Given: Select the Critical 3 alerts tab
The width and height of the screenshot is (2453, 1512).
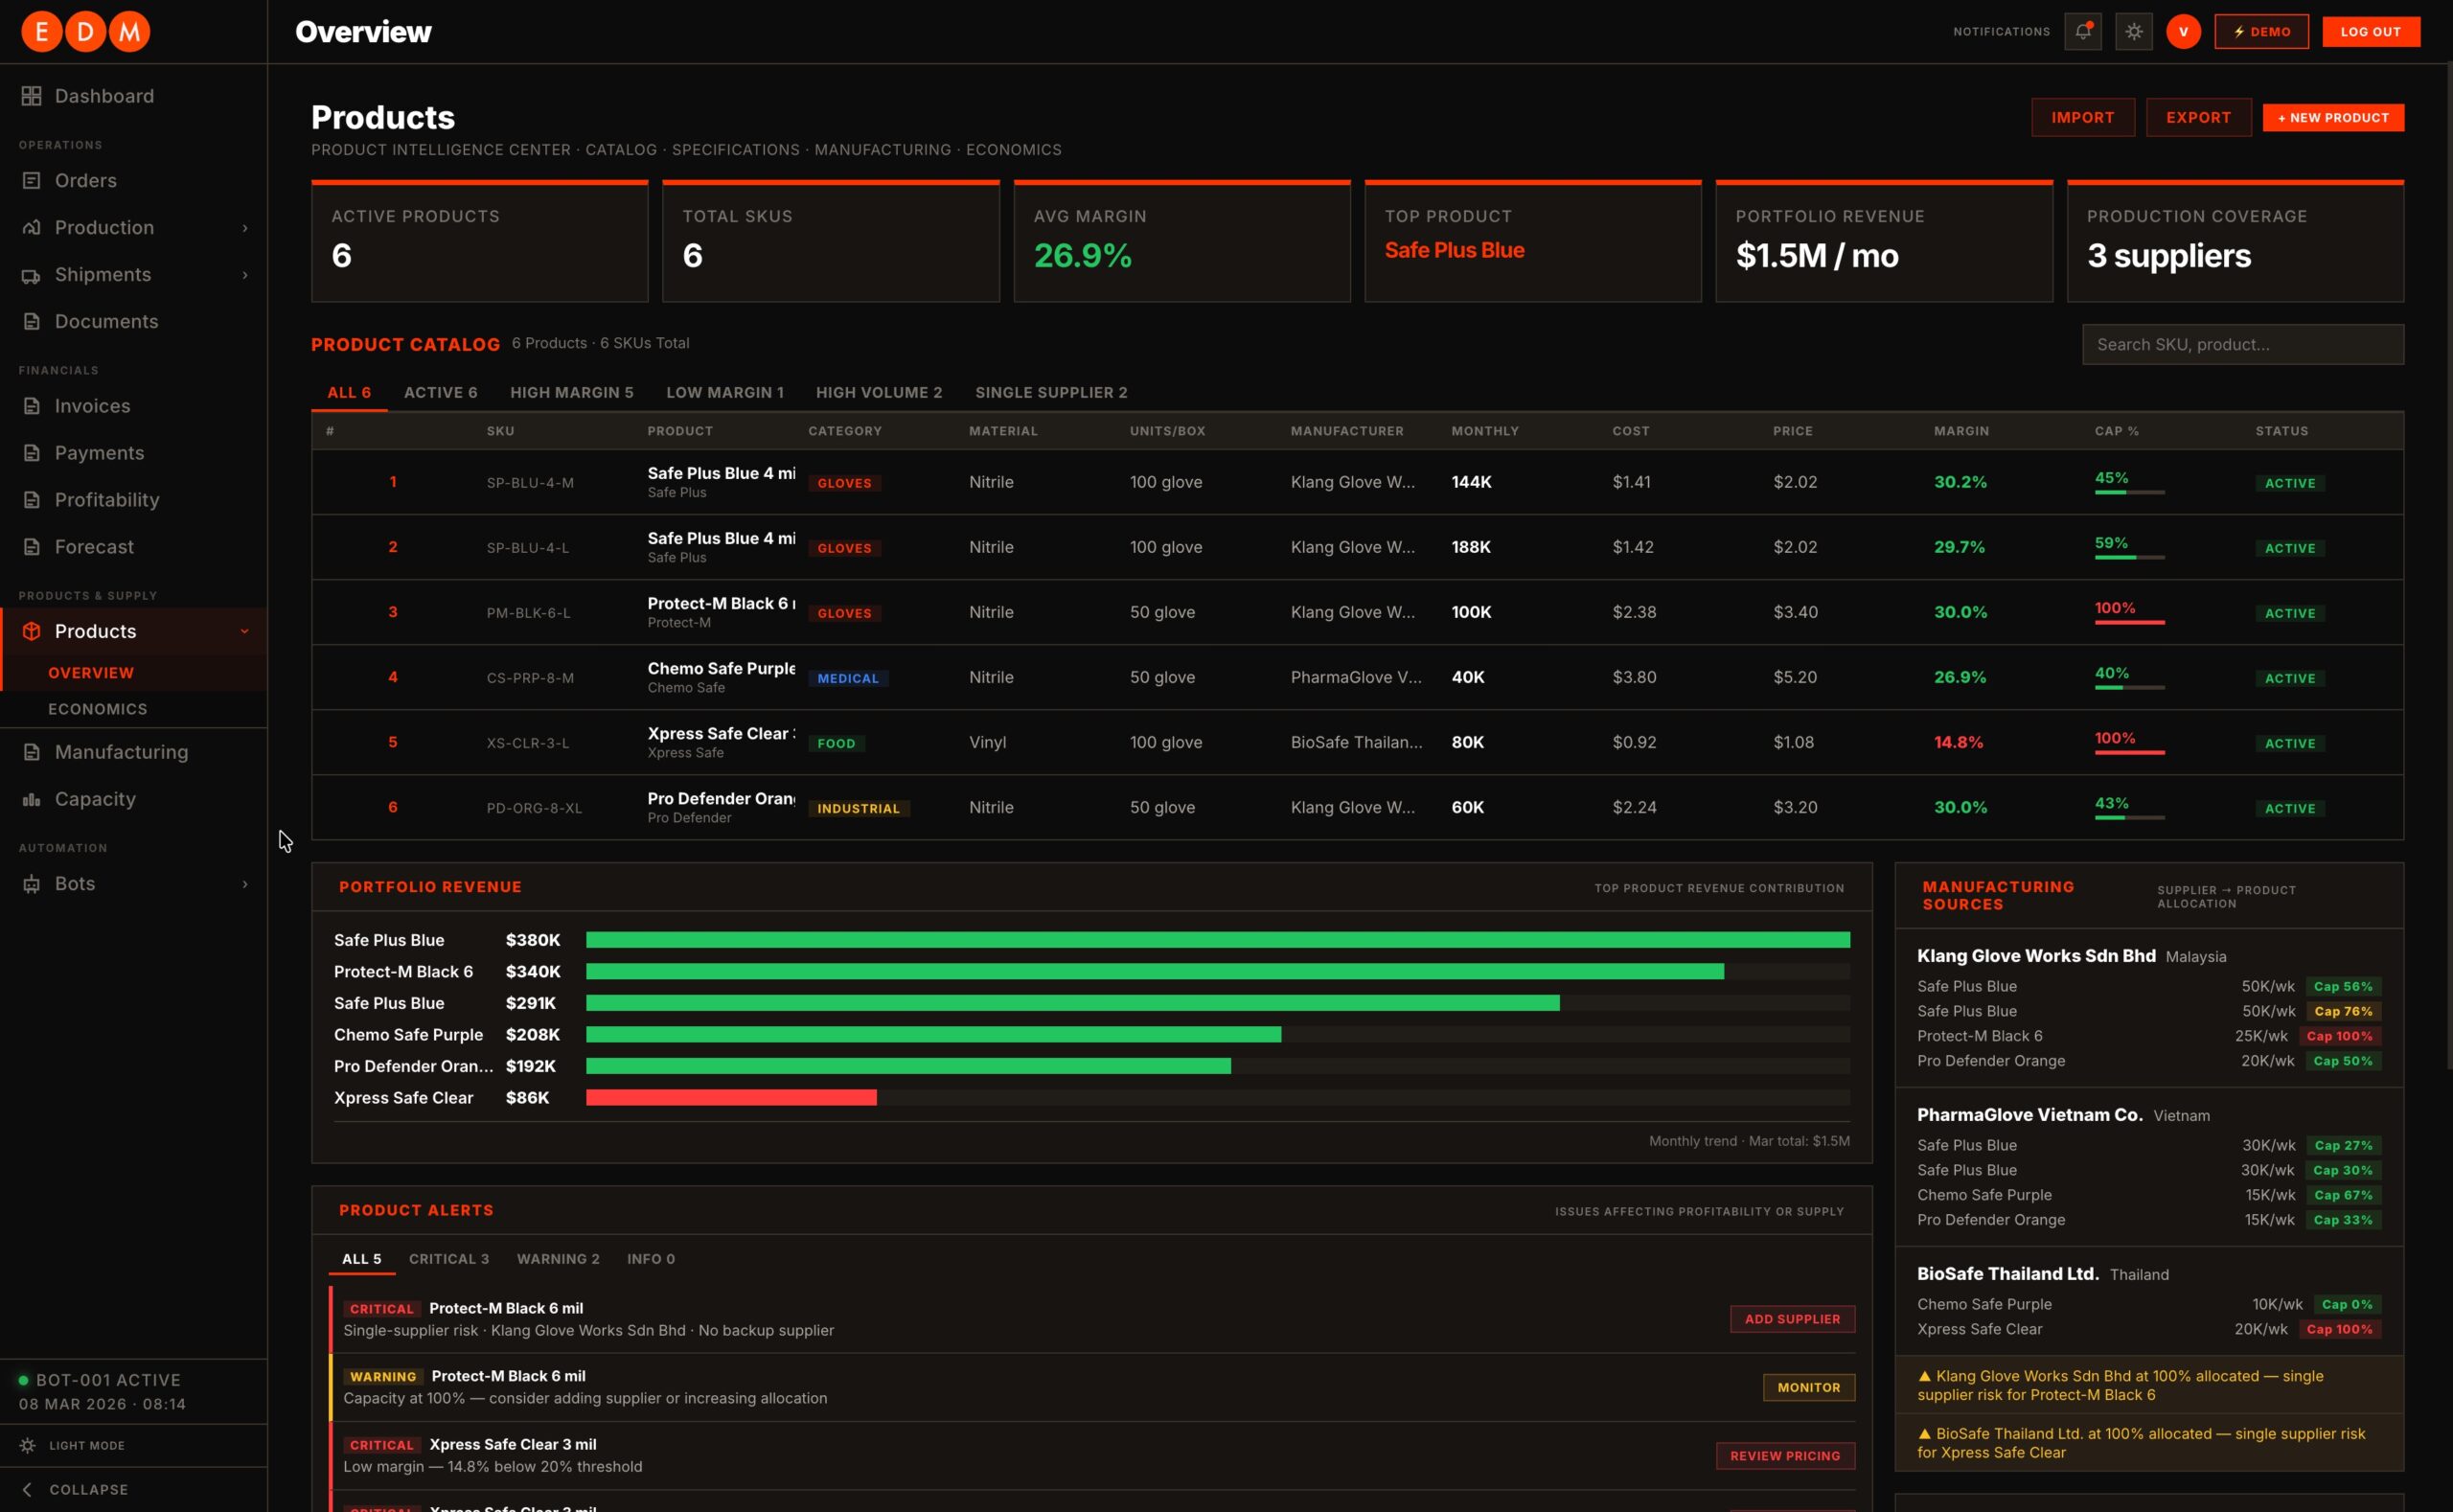Looking at the screenshot, I should (x=449, y=1259).
